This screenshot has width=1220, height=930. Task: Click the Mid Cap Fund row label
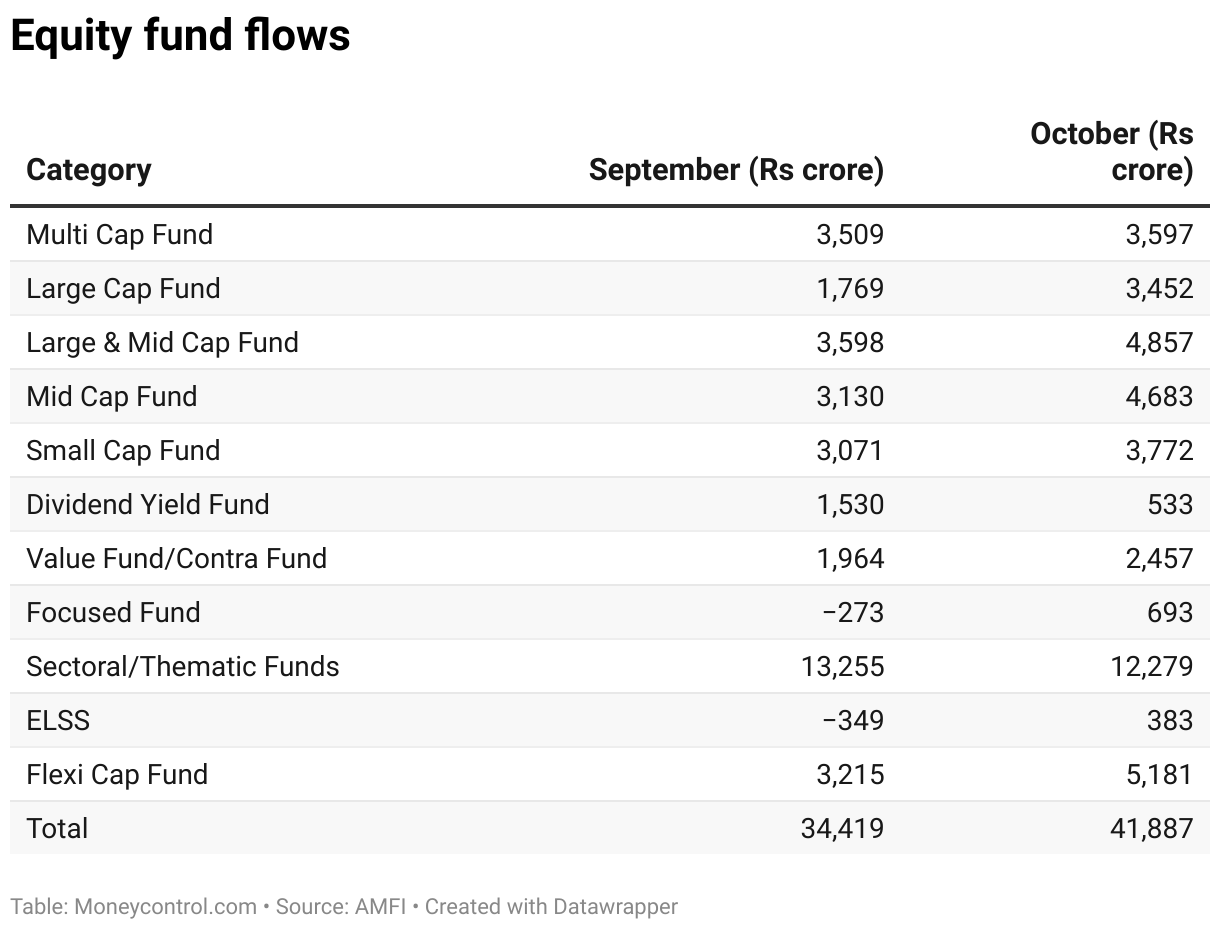click(x=112, y=397)
